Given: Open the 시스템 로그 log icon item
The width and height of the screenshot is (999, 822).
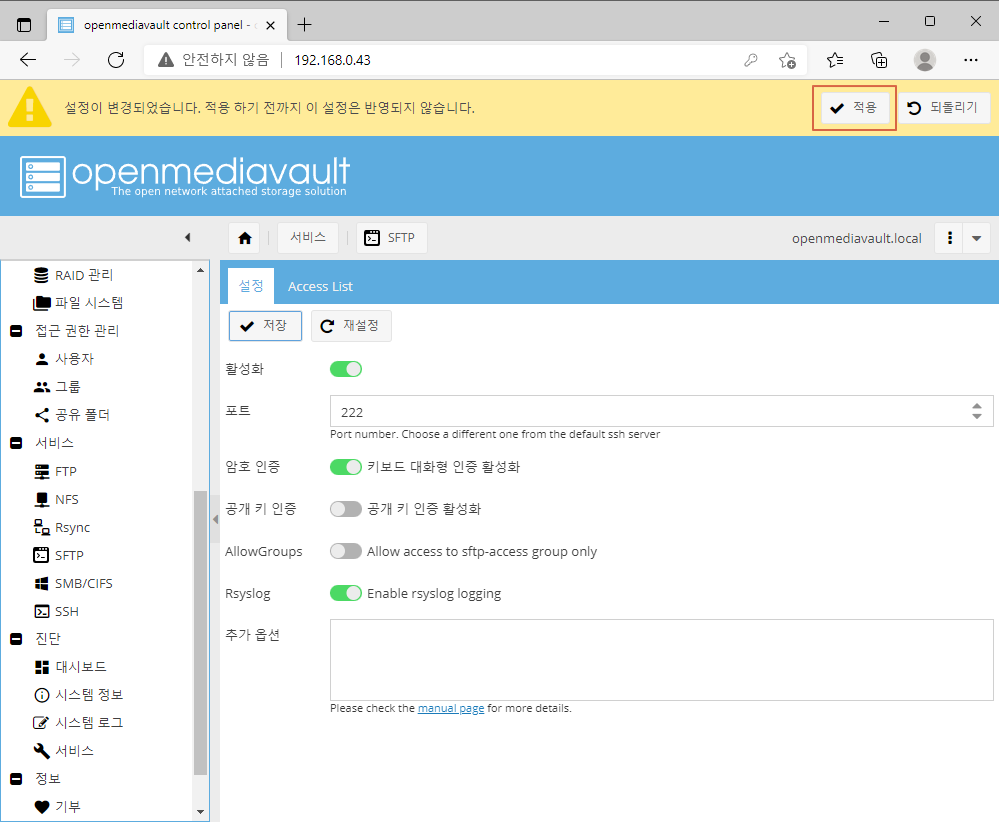Looking at the screenshot, I should click(78, 723).
